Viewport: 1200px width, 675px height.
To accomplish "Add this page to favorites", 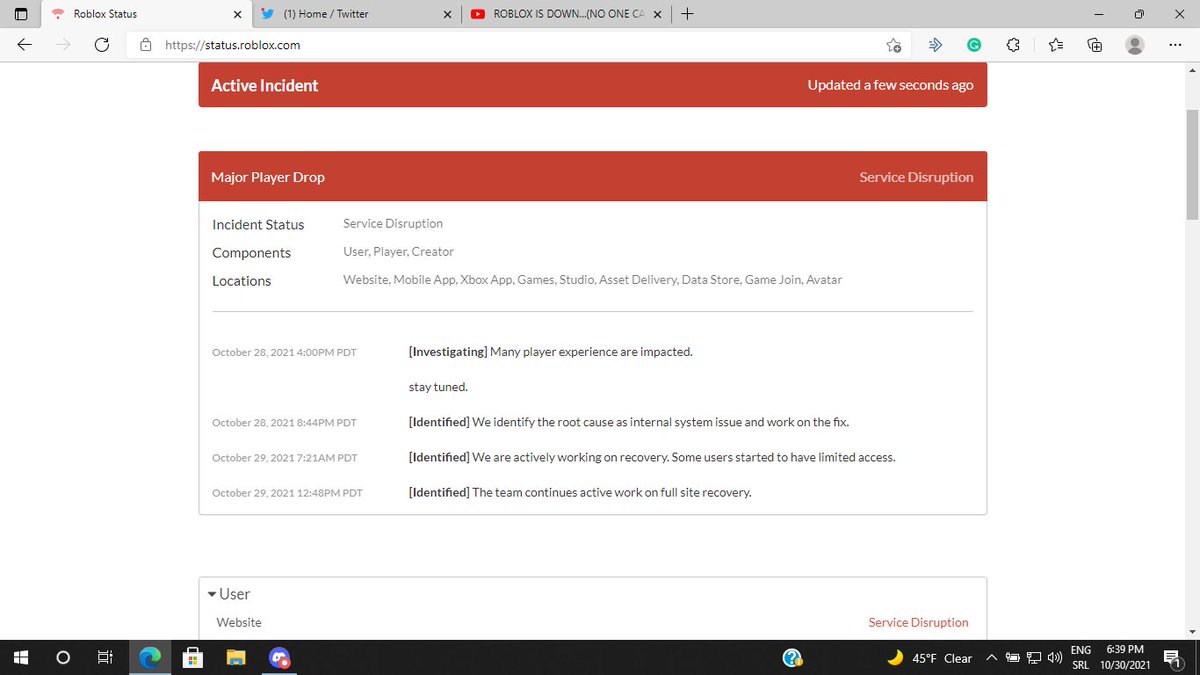I will click(893, 45).
